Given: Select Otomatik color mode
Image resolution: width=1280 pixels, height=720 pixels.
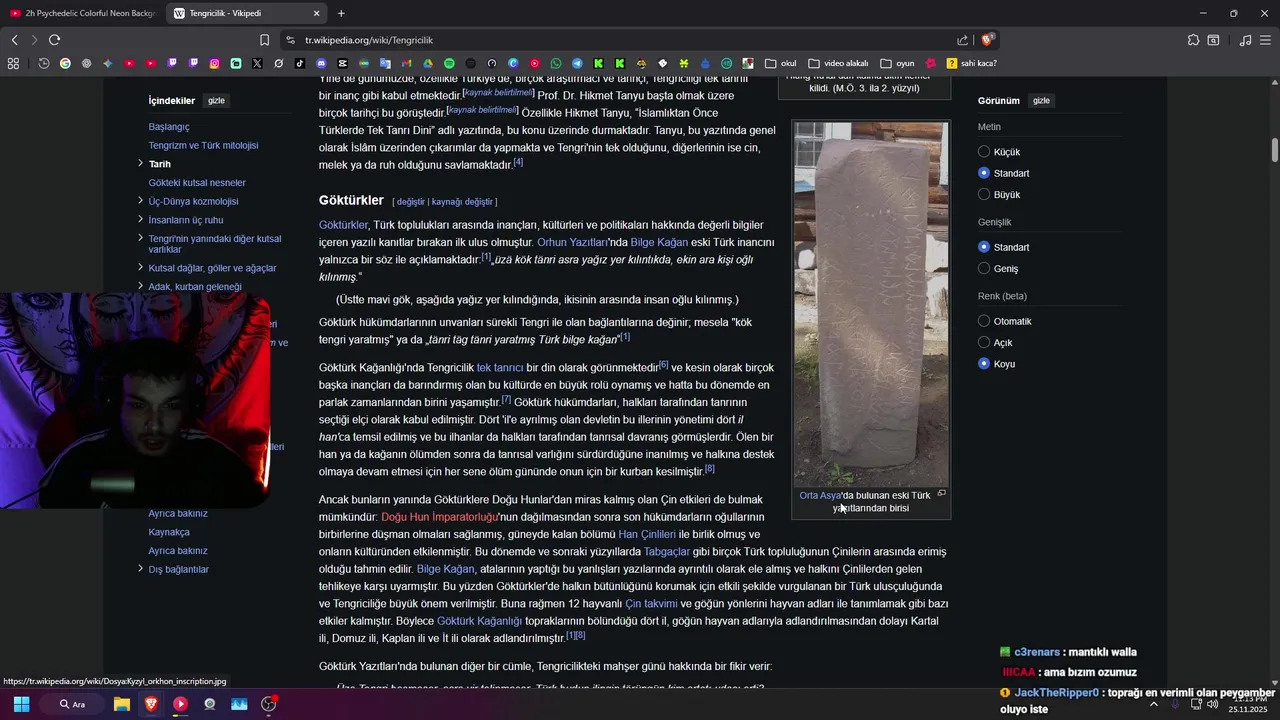Looking at the screenshot, I should [x=984, y=321].
